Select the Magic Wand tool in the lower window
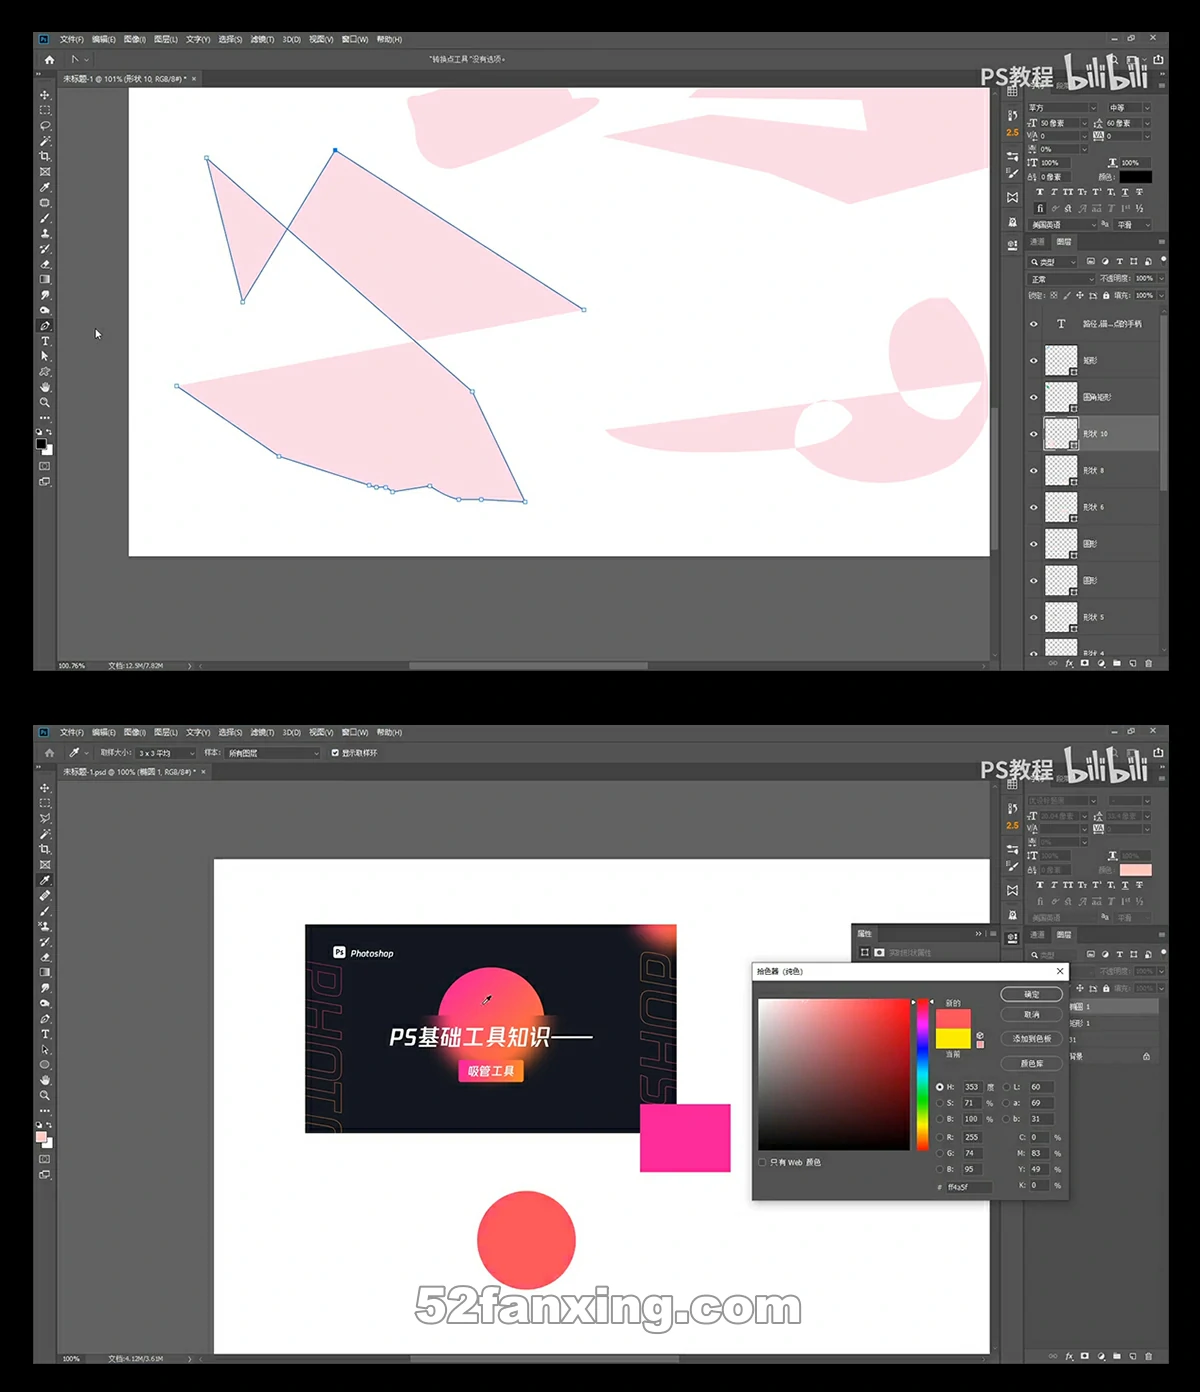This screenshot has height=1392, width=1200. pyautogui.click(x=45, y=834)
